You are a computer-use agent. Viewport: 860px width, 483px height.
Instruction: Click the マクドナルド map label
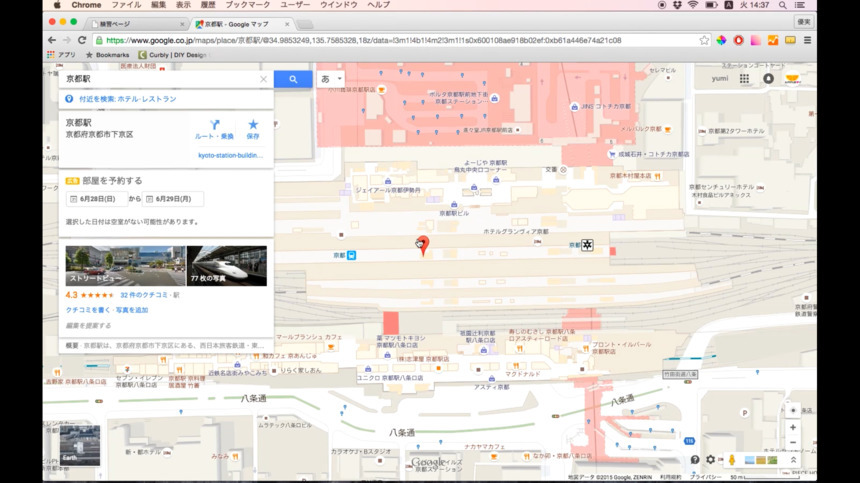tap(522, 374)
